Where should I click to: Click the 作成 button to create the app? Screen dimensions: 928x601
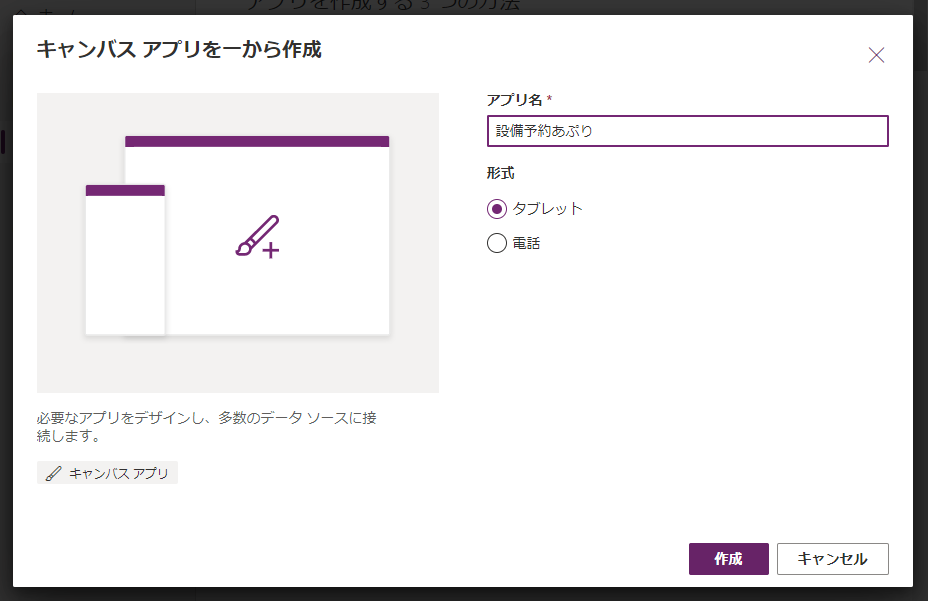(x=728, y=559)
